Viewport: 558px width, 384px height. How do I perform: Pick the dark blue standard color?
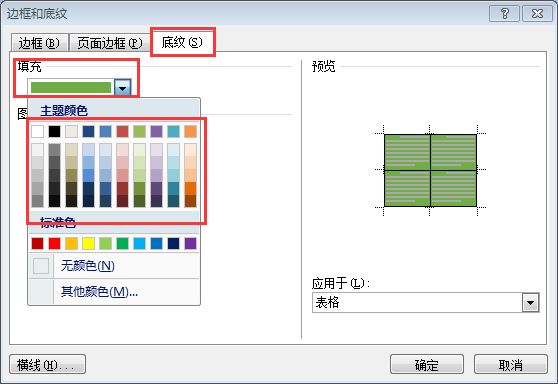[x=174, y=244]
